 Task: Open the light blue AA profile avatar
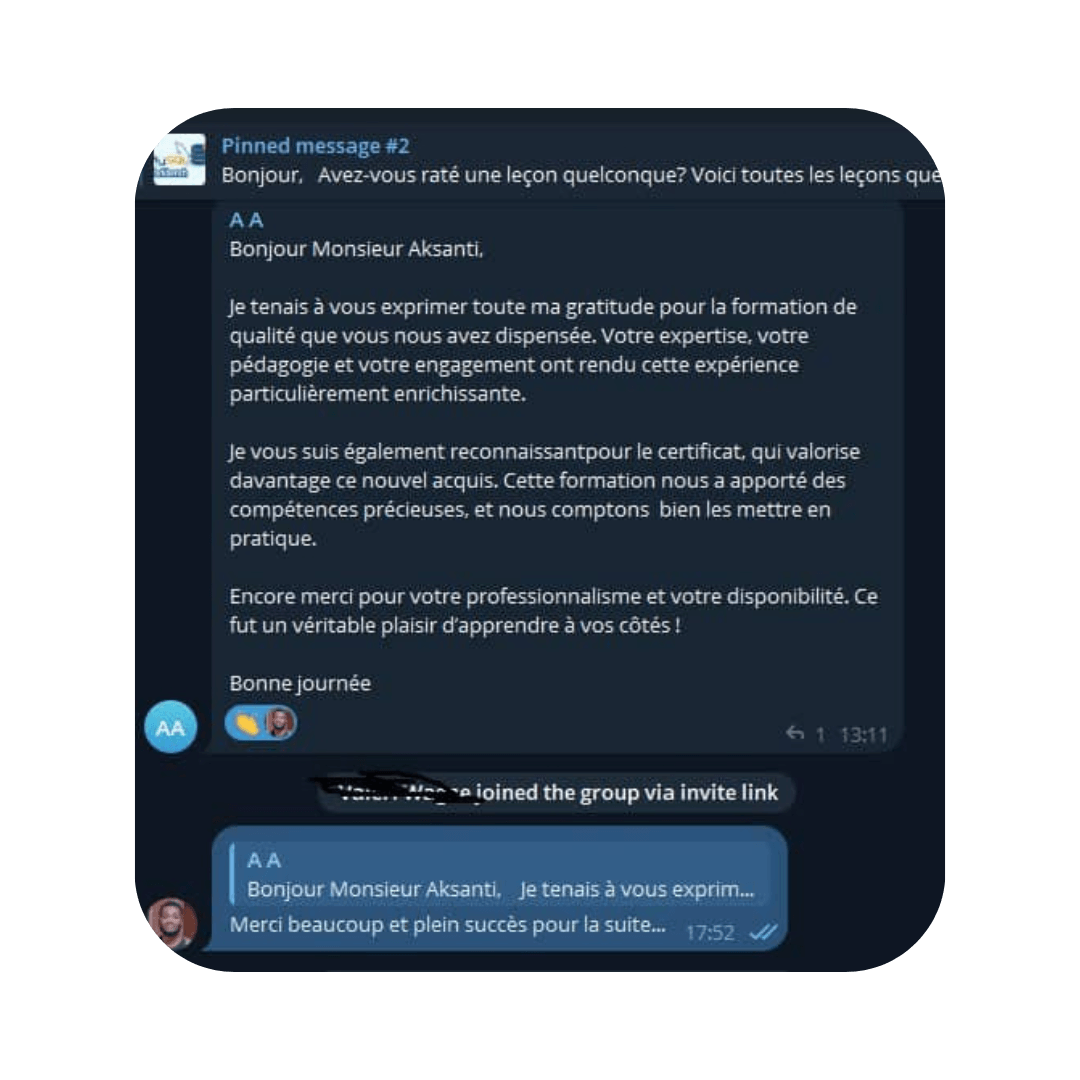pyautogui.click(x=171, y=727)
